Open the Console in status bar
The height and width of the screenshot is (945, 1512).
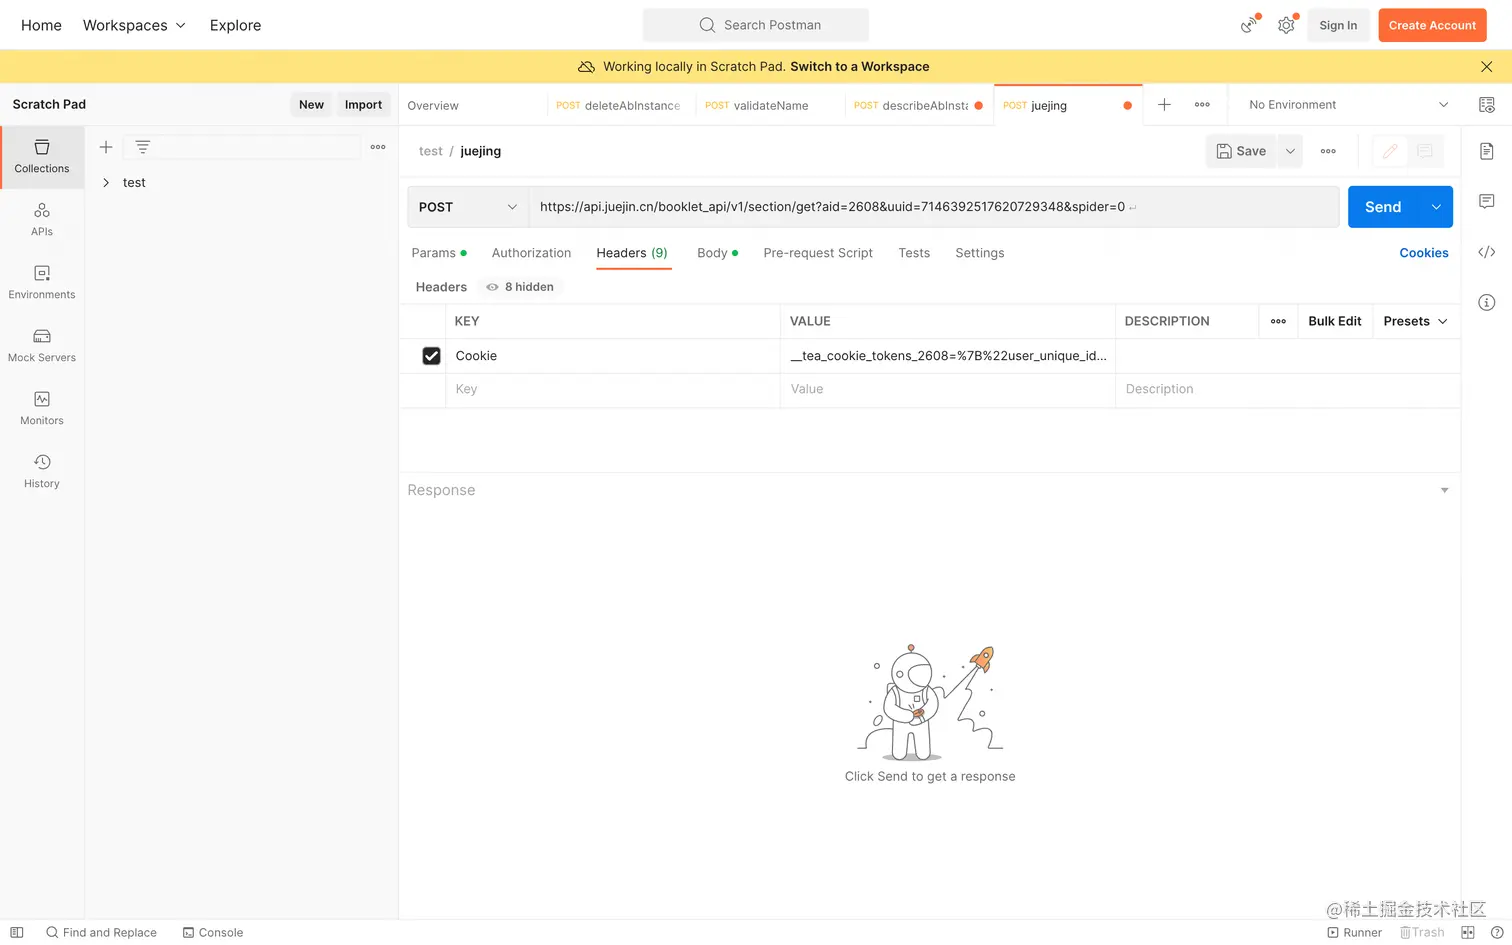coord(213,932)
